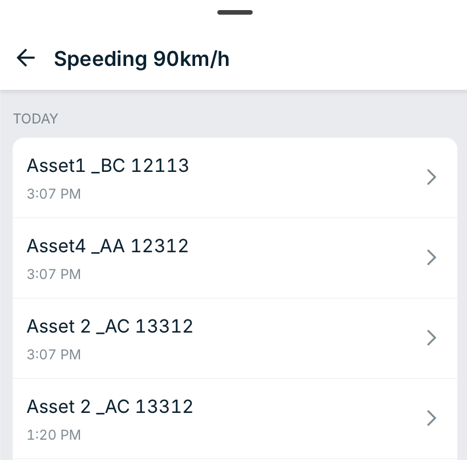Tap the 3:07 PM time below Asset 2
The width and height of the screenshot is (467, 460).
(x=54, y=355)
